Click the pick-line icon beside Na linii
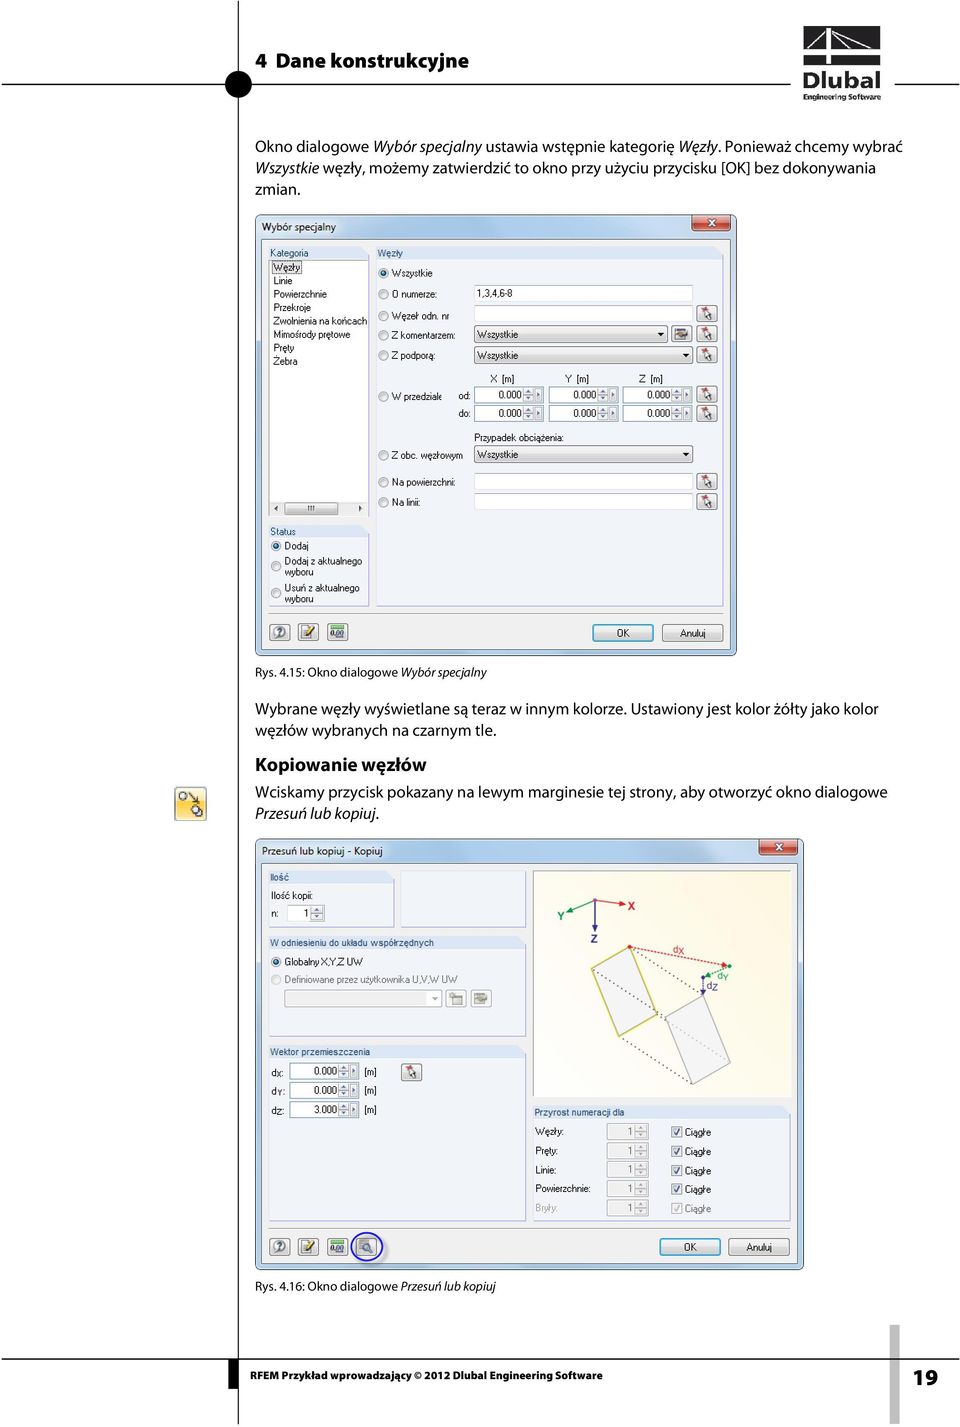 pos(707,502)
